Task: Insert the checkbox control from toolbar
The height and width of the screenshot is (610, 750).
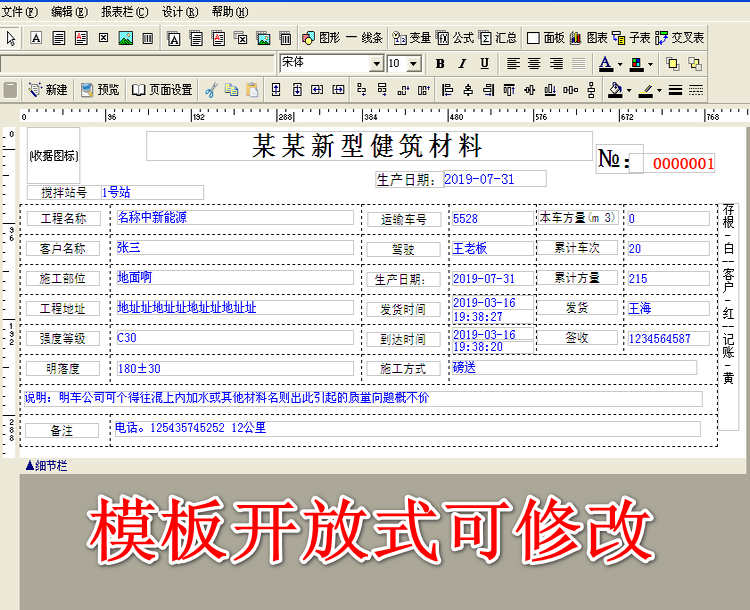Action: (x=103, y=38)
